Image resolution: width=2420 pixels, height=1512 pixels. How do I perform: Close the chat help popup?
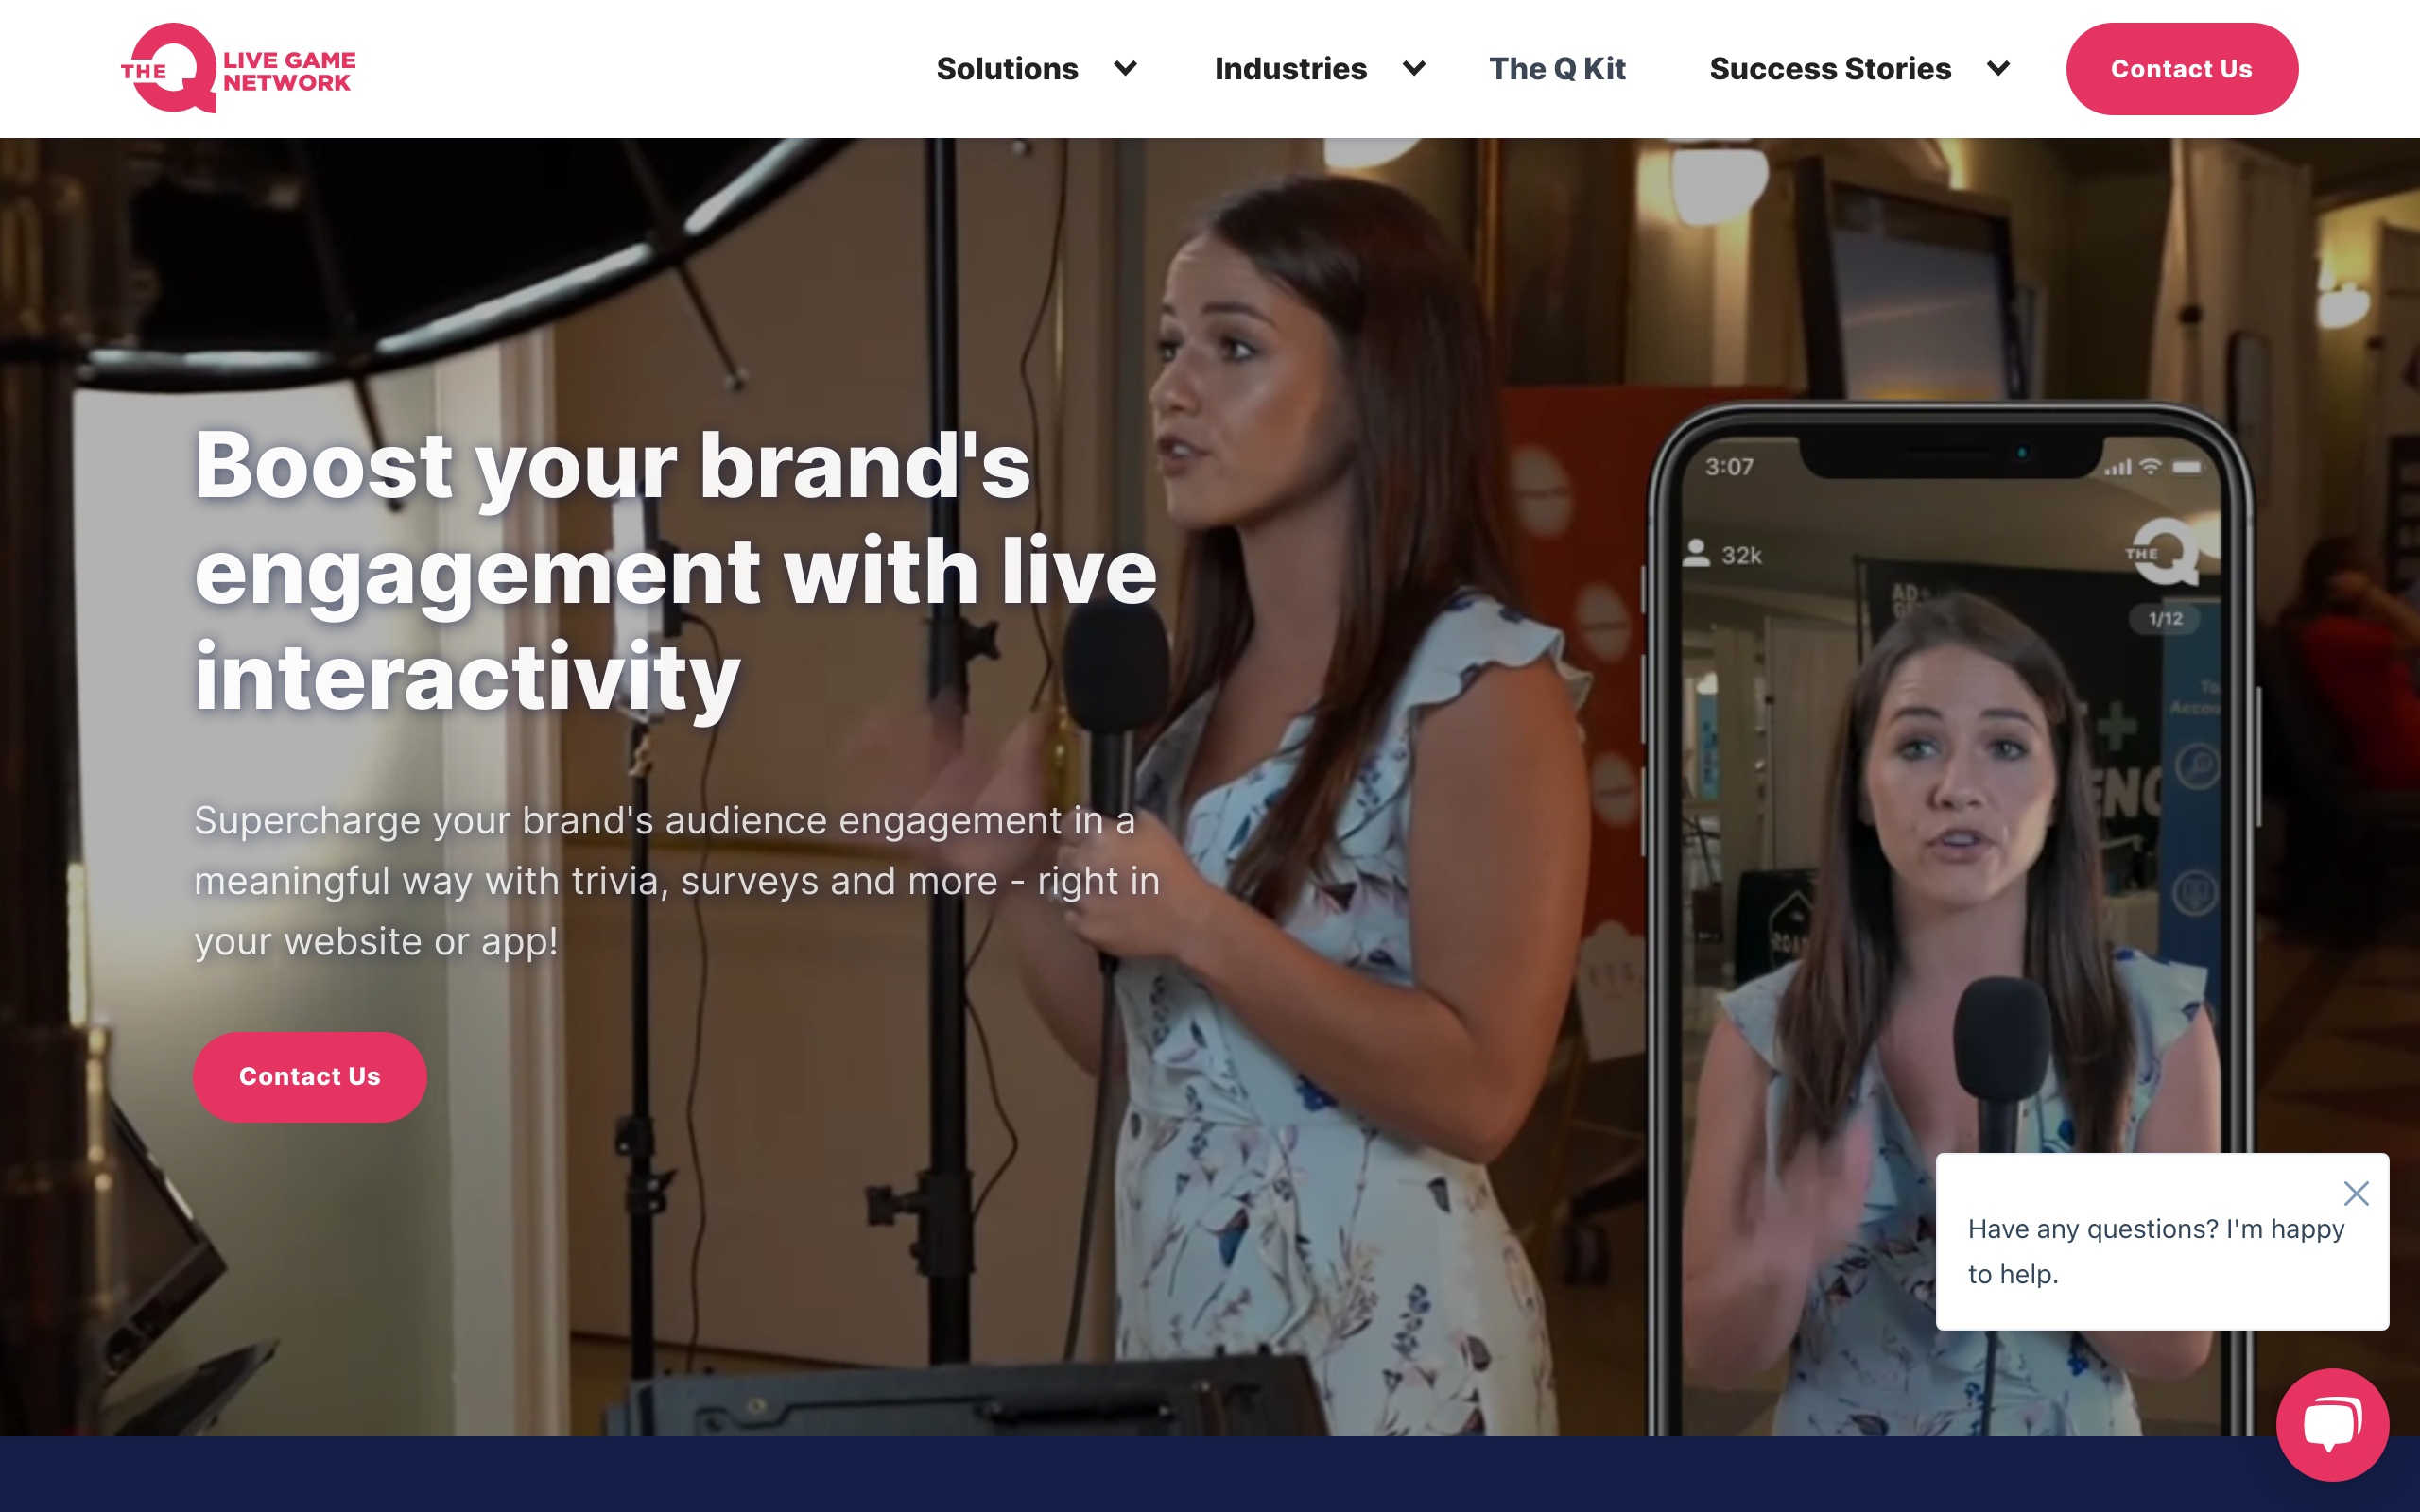point(2356,1192)
